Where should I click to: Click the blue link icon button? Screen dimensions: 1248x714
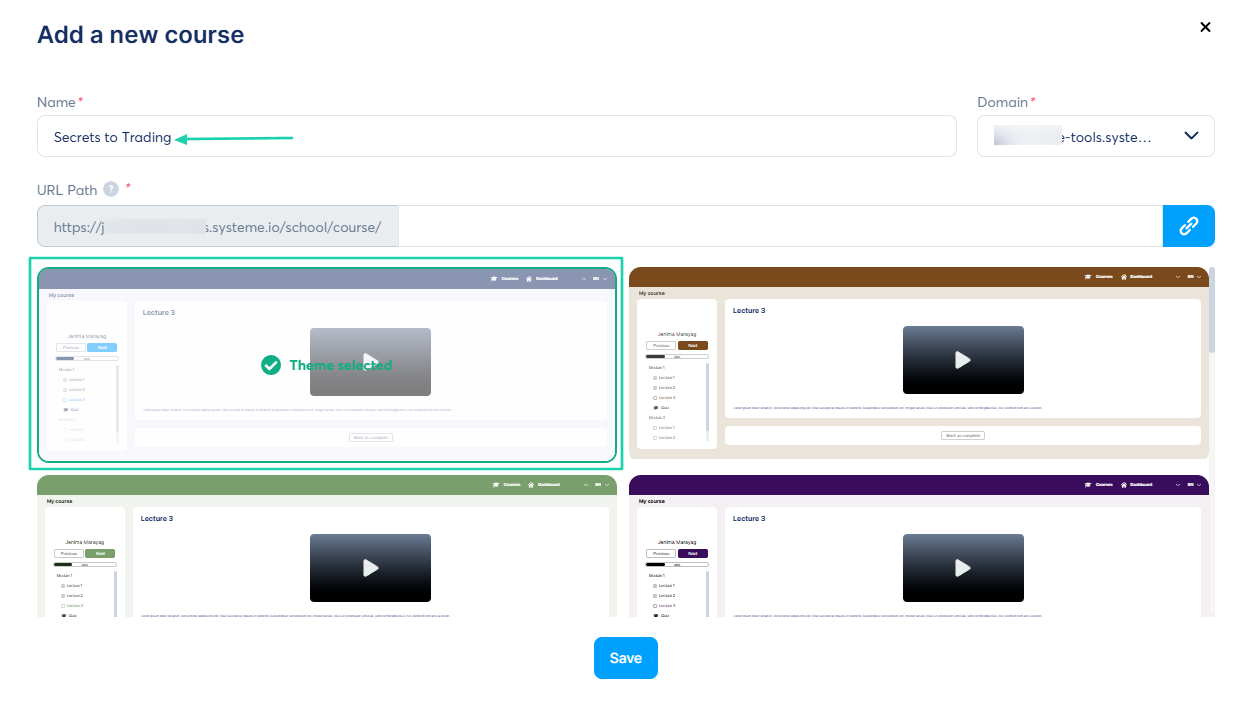point(1189,226)
